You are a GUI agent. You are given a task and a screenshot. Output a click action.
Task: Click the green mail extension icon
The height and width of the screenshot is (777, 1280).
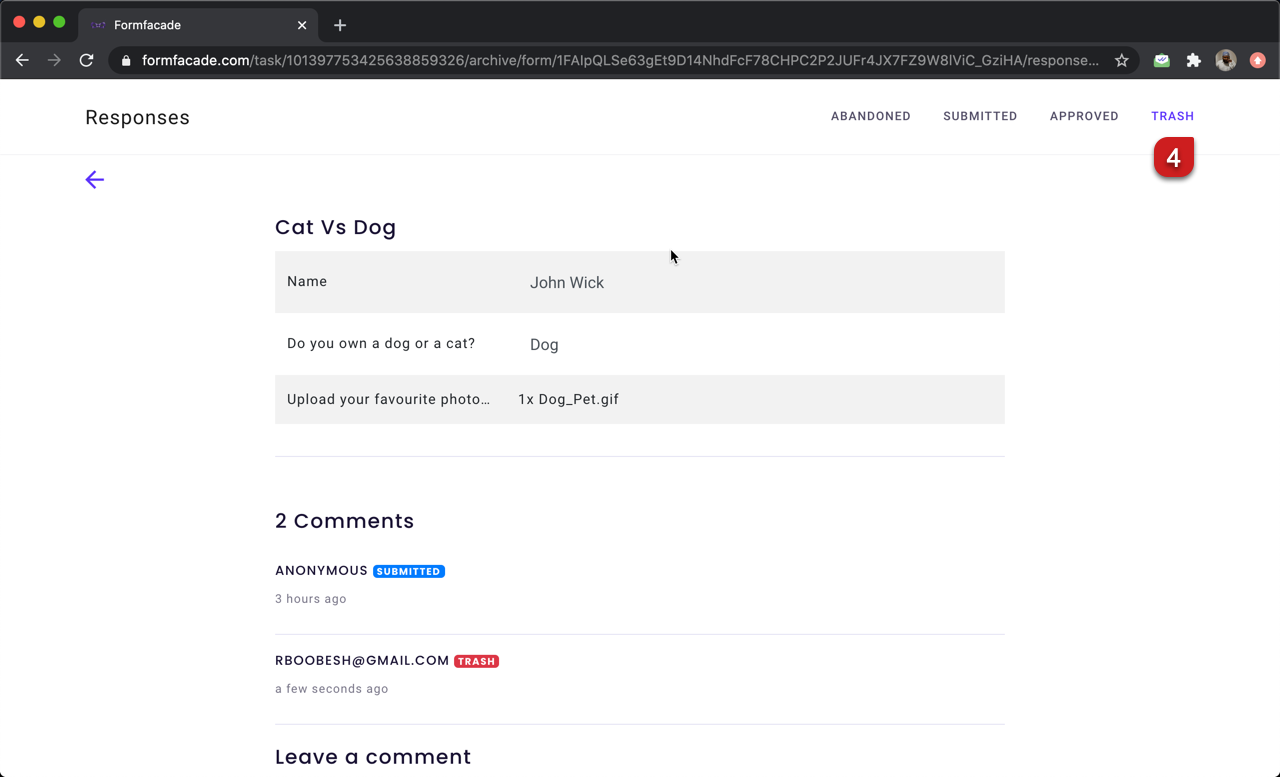(x=1161, y=61)
